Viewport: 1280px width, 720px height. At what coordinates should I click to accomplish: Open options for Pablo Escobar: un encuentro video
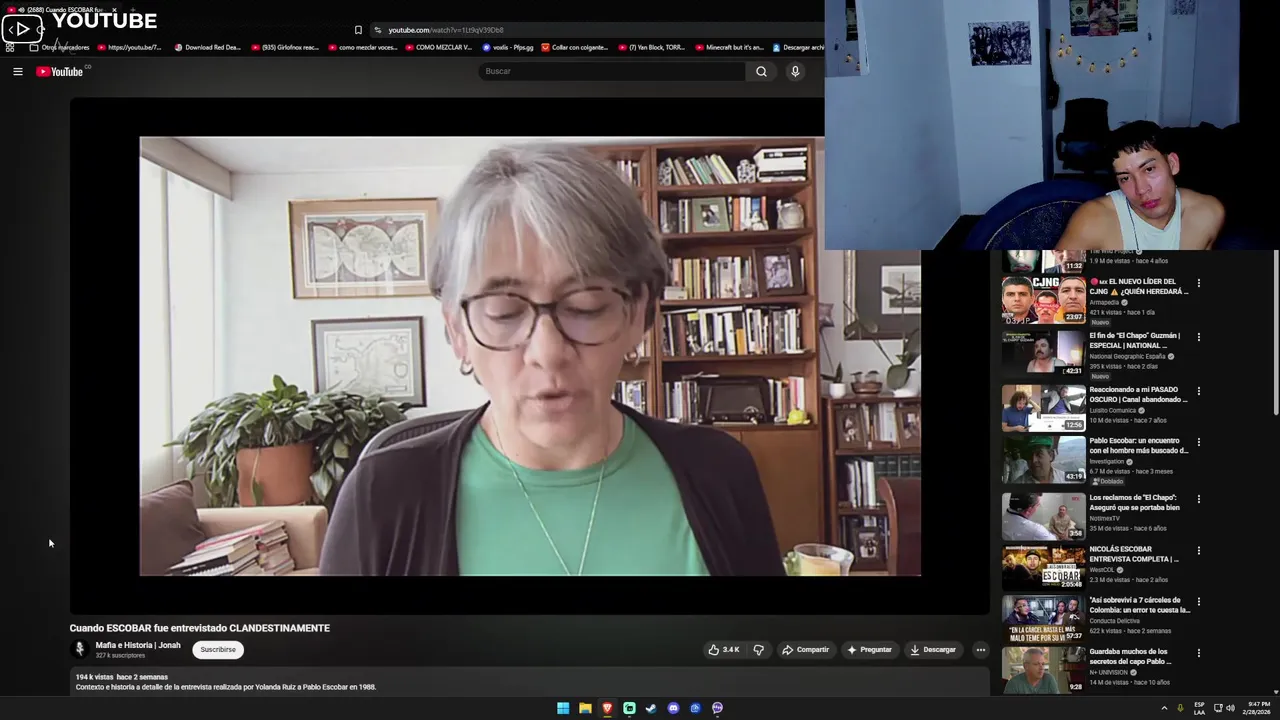pos(1198,442)
